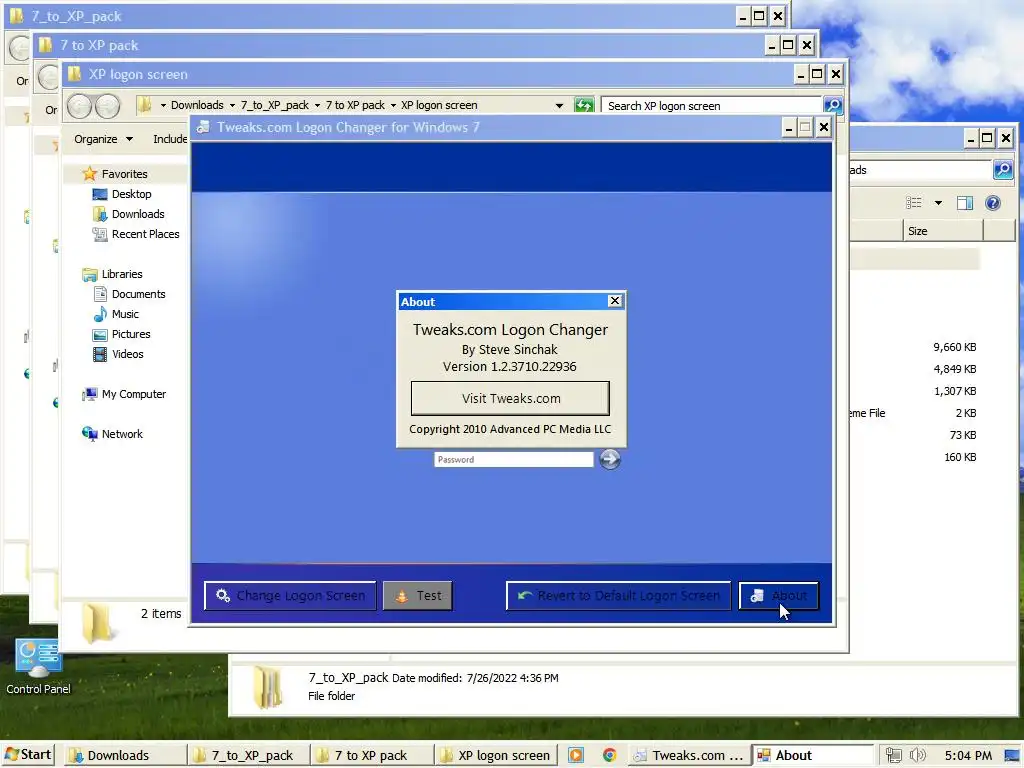Click the Password preview field
1024x768 pixels.
(x=513, y=460)
